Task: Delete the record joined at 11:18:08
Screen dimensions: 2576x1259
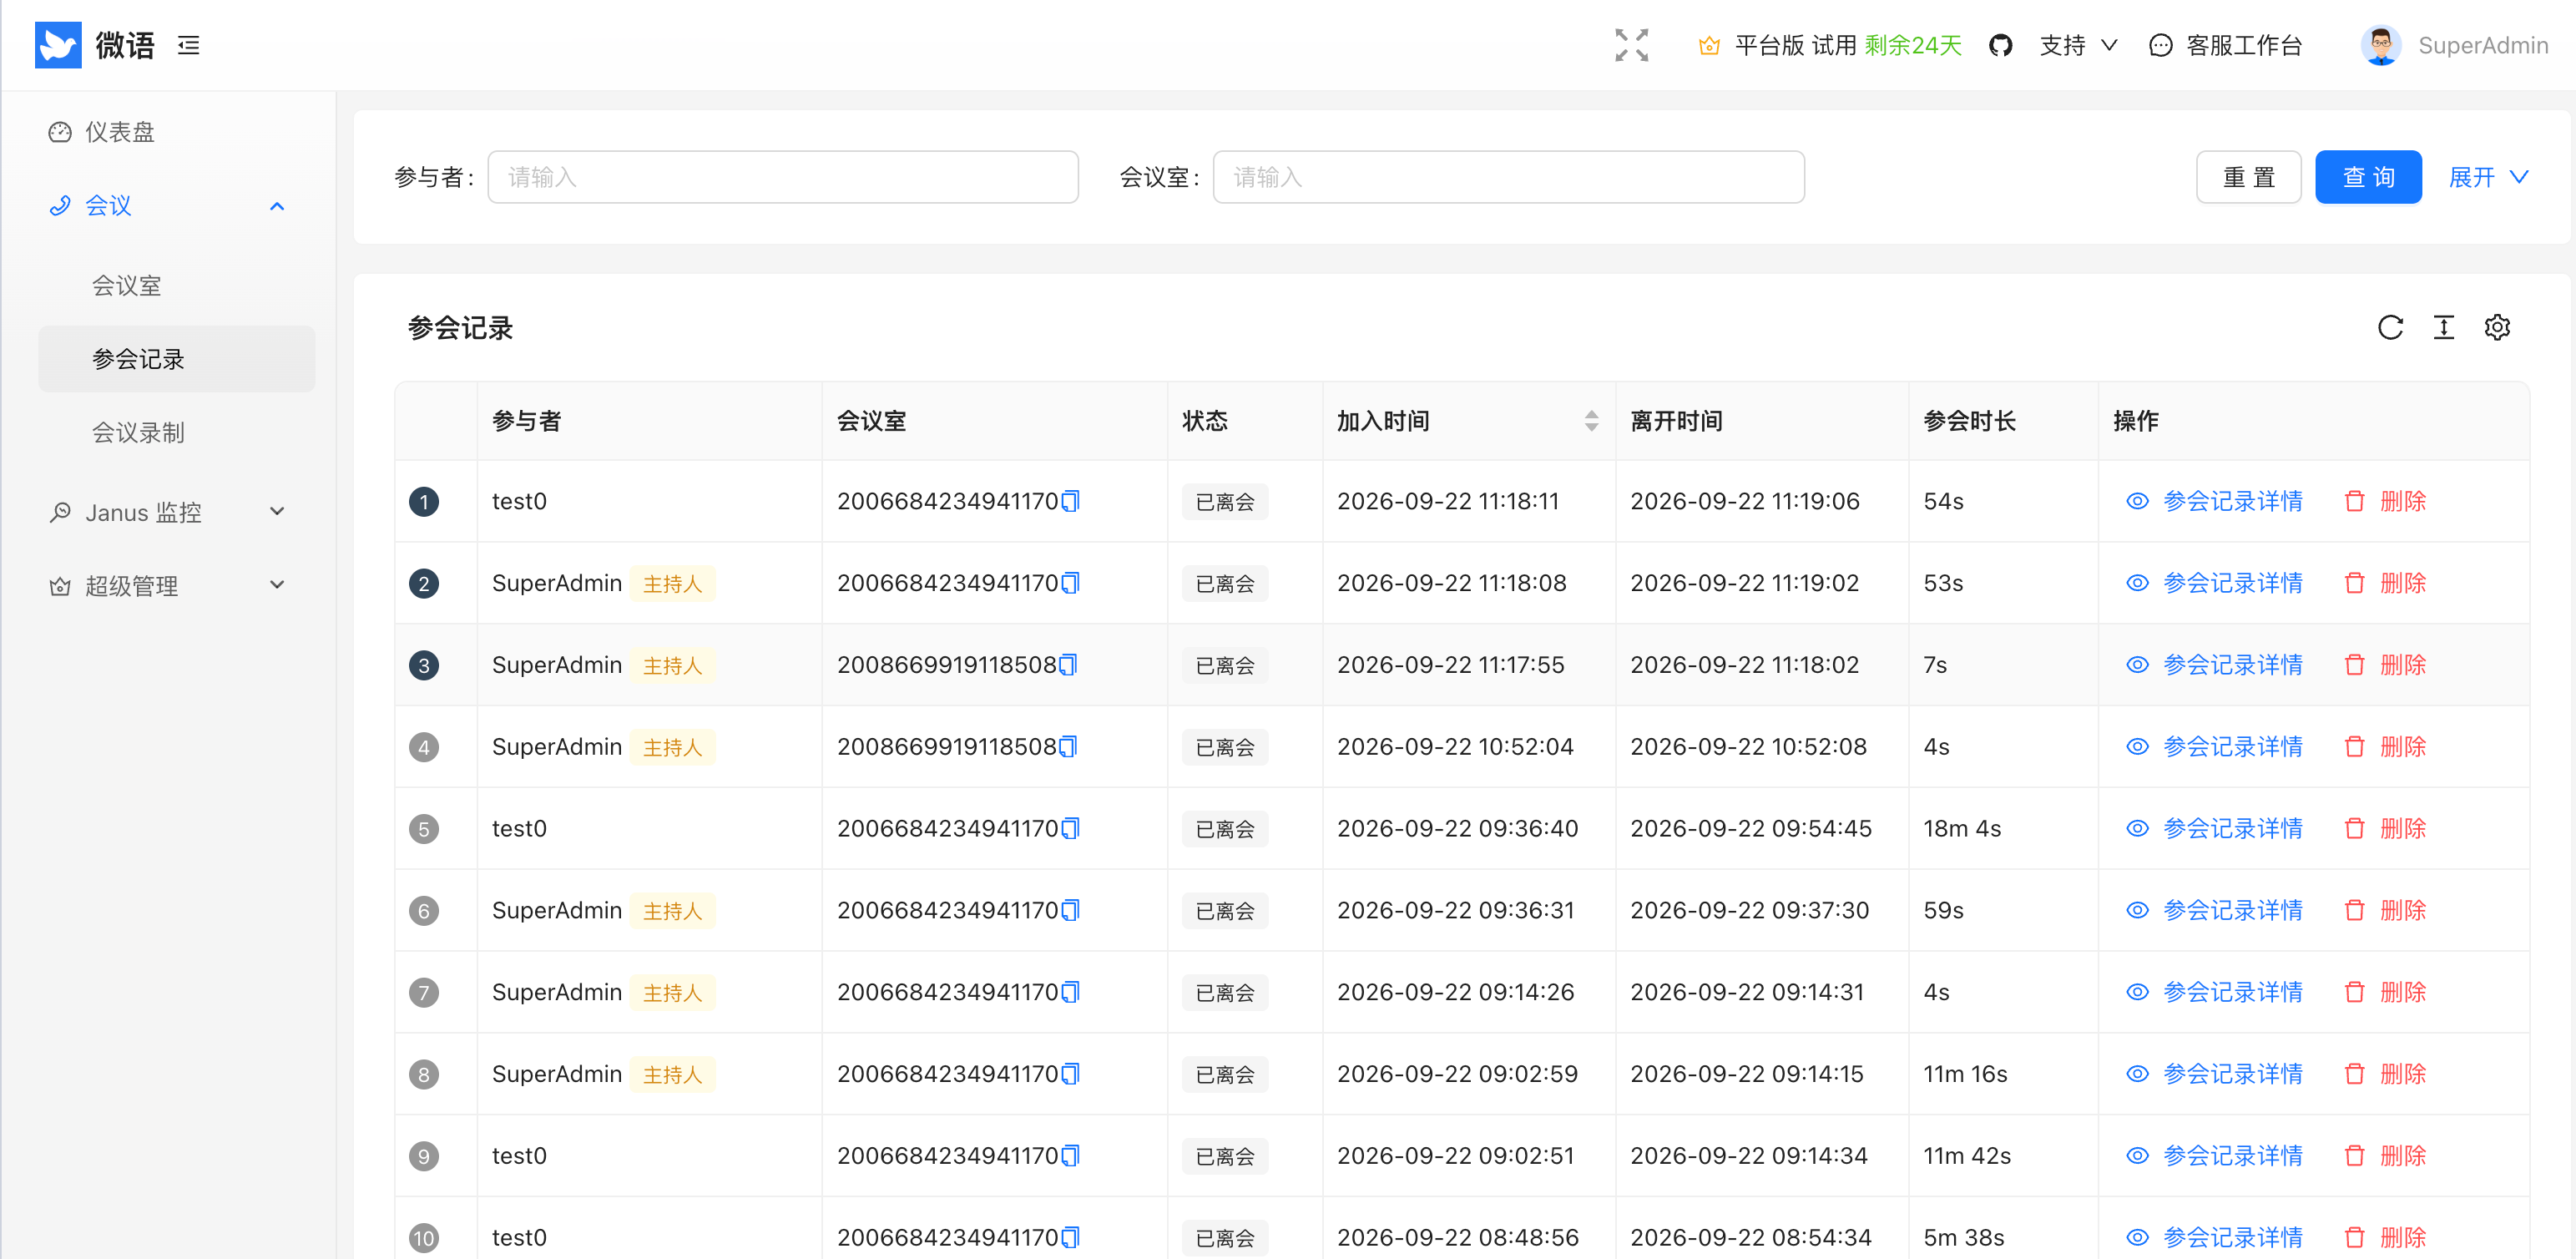Action: click(x=2385, y=583)
